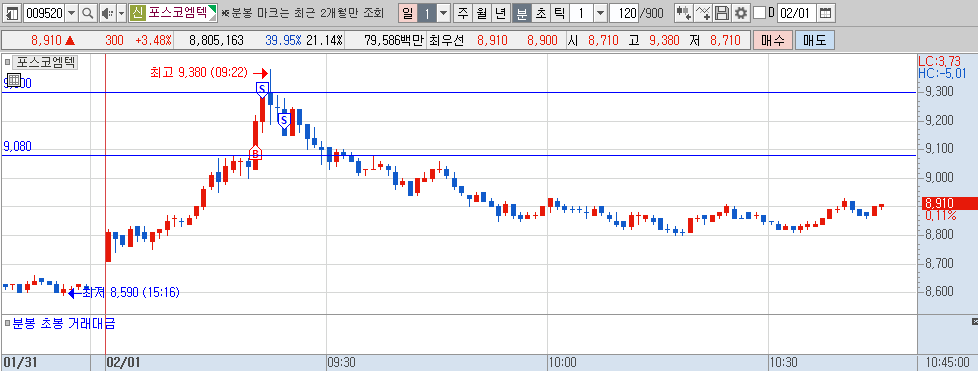Open the dropdown arrow beside speaker icon
Image resolution: width=978 pixels, height=371 pixels.
[x=121, y=12]
